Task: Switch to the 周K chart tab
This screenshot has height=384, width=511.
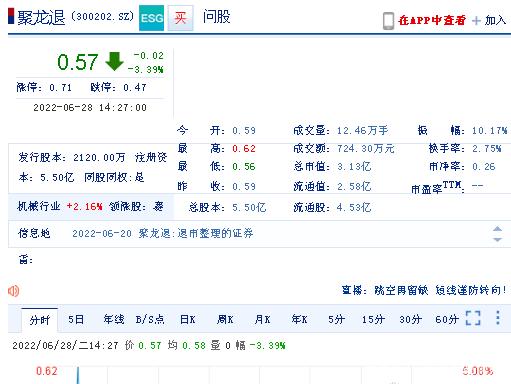Action: point(225,320)
